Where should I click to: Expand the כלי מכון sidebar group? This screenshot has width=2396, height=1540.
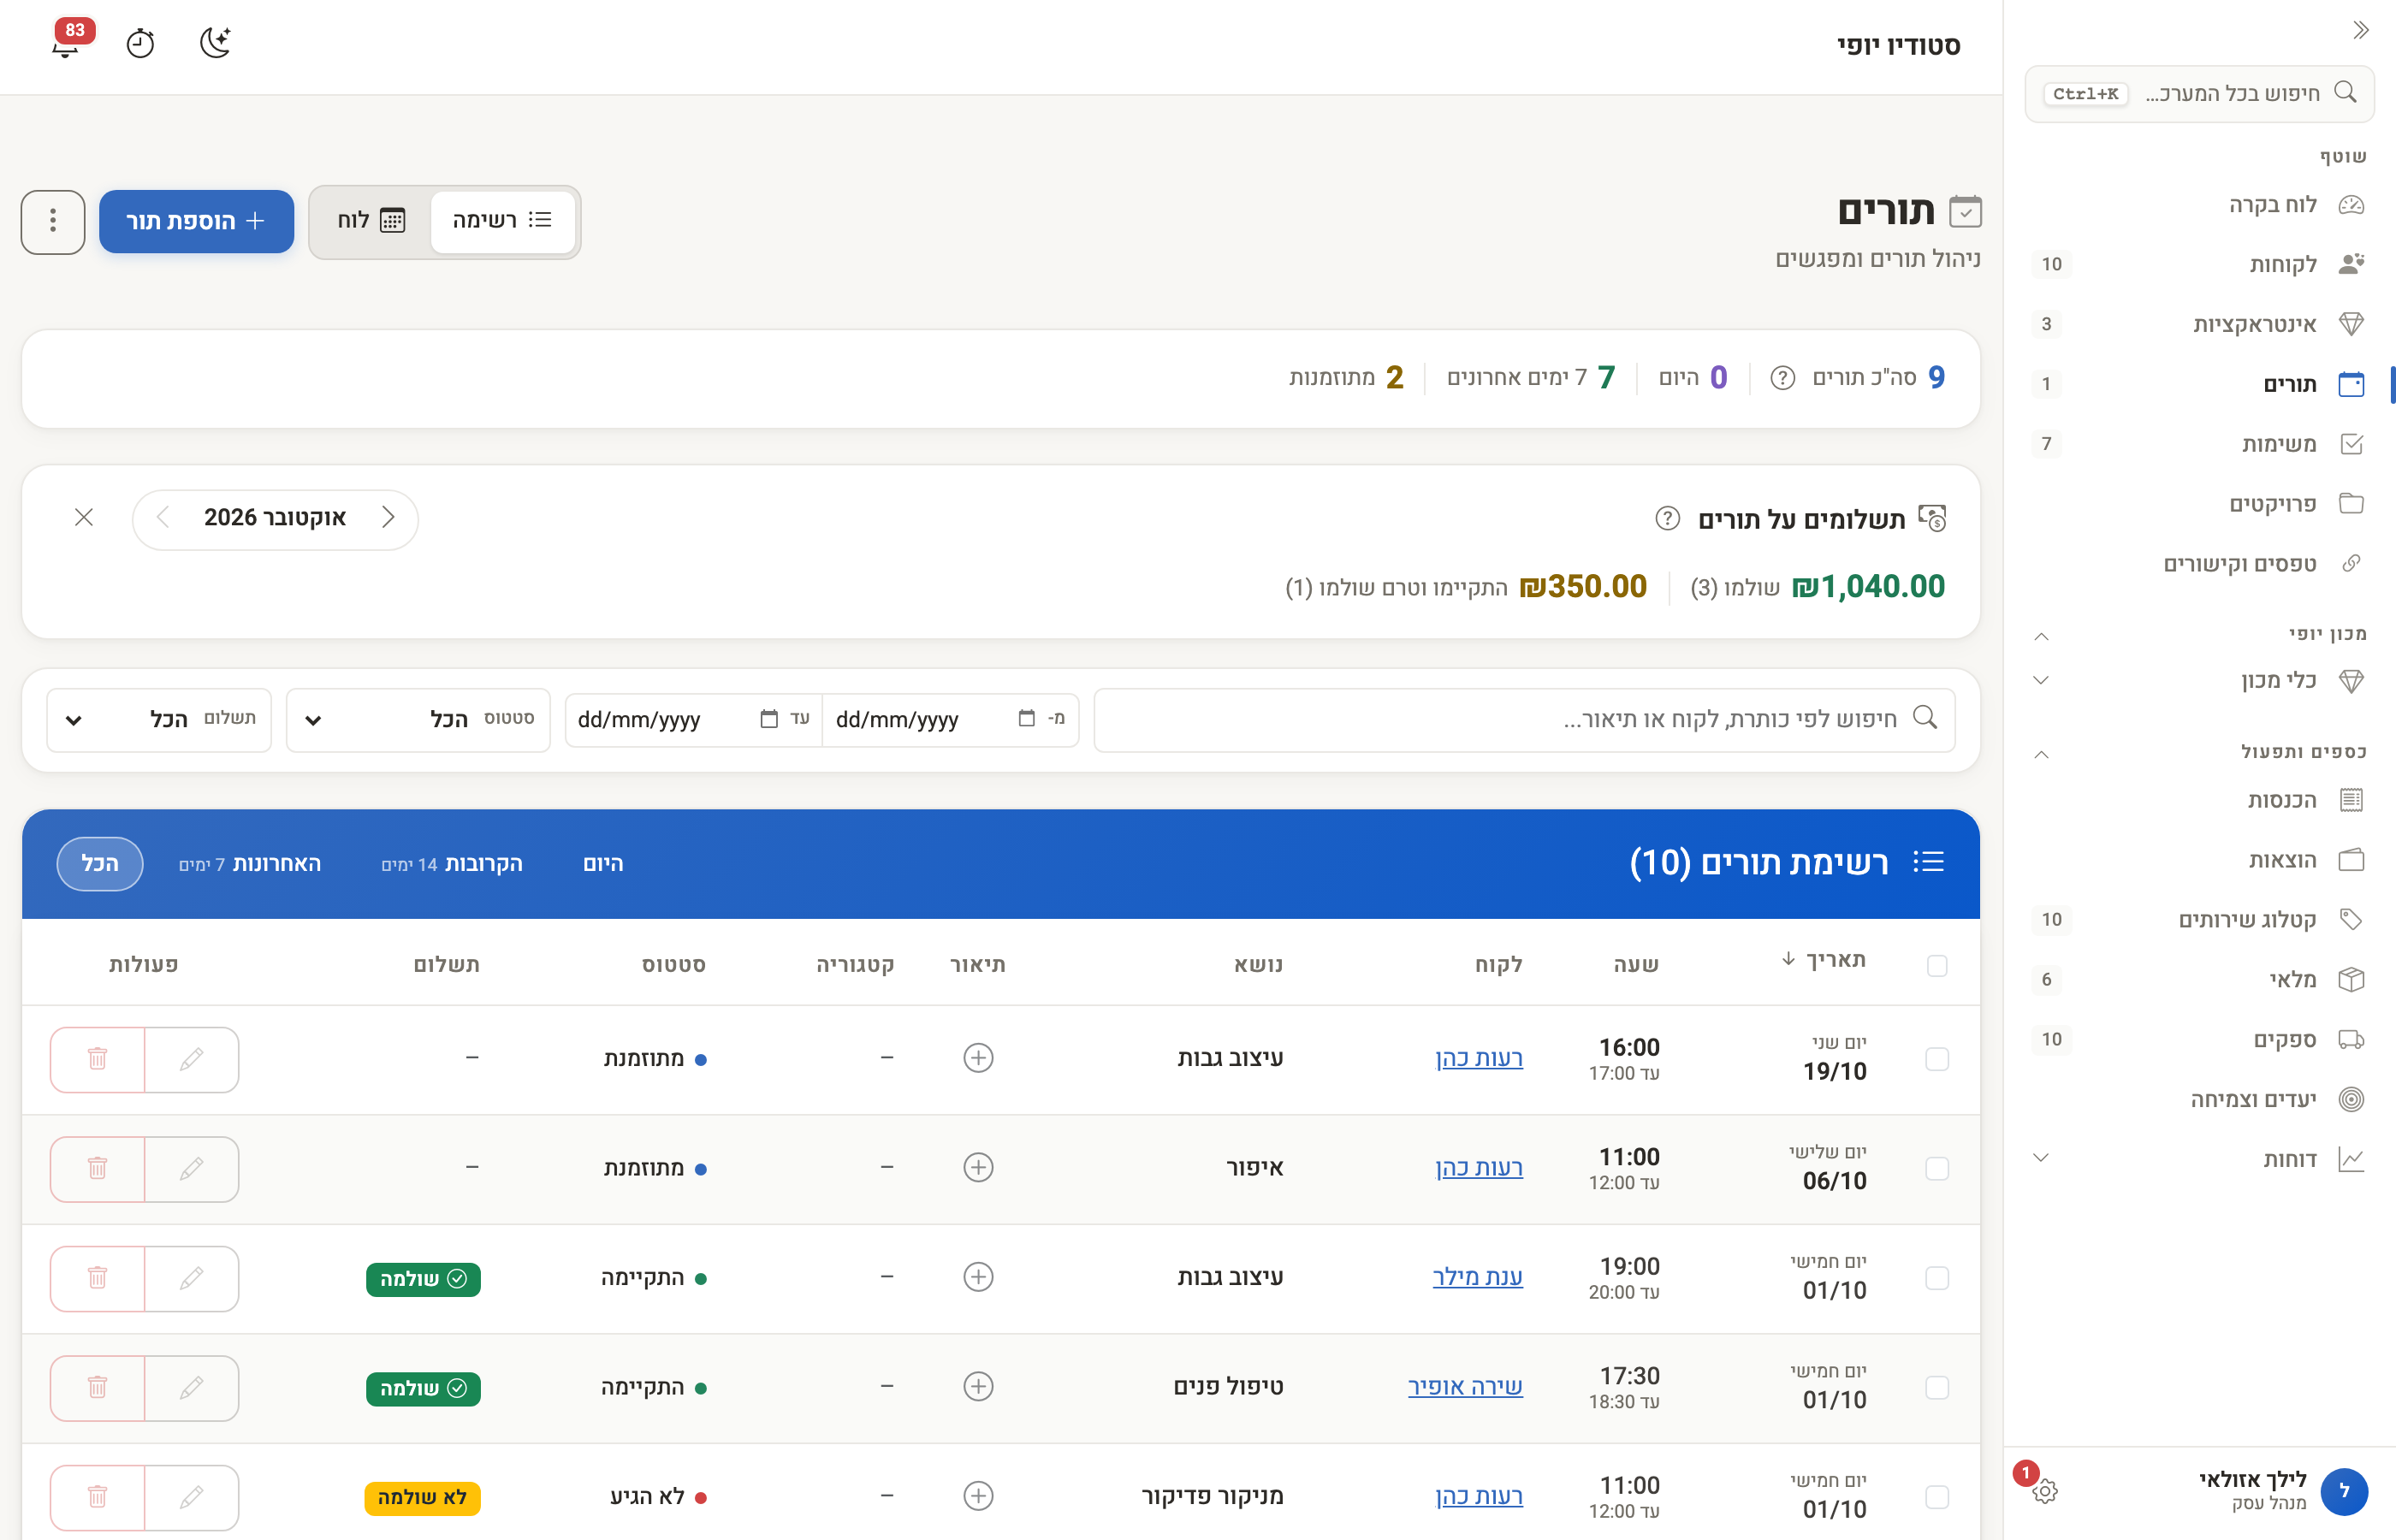[2199, 680]
